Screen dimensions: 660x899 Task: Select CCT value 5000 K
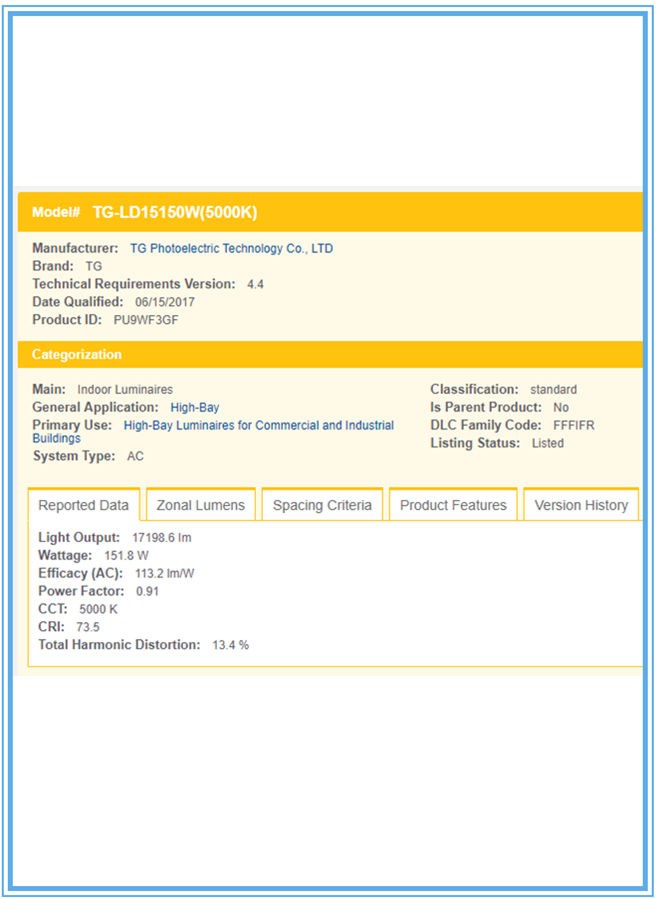(x=98, y=609)
